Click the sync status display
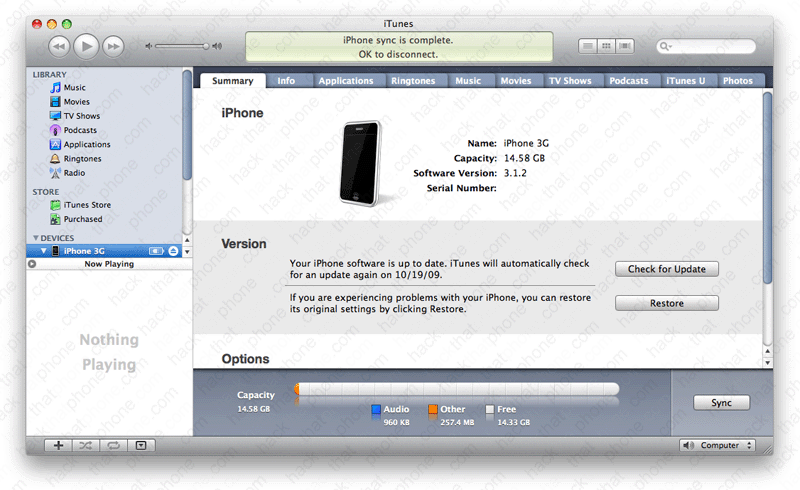 coord(398,47)
